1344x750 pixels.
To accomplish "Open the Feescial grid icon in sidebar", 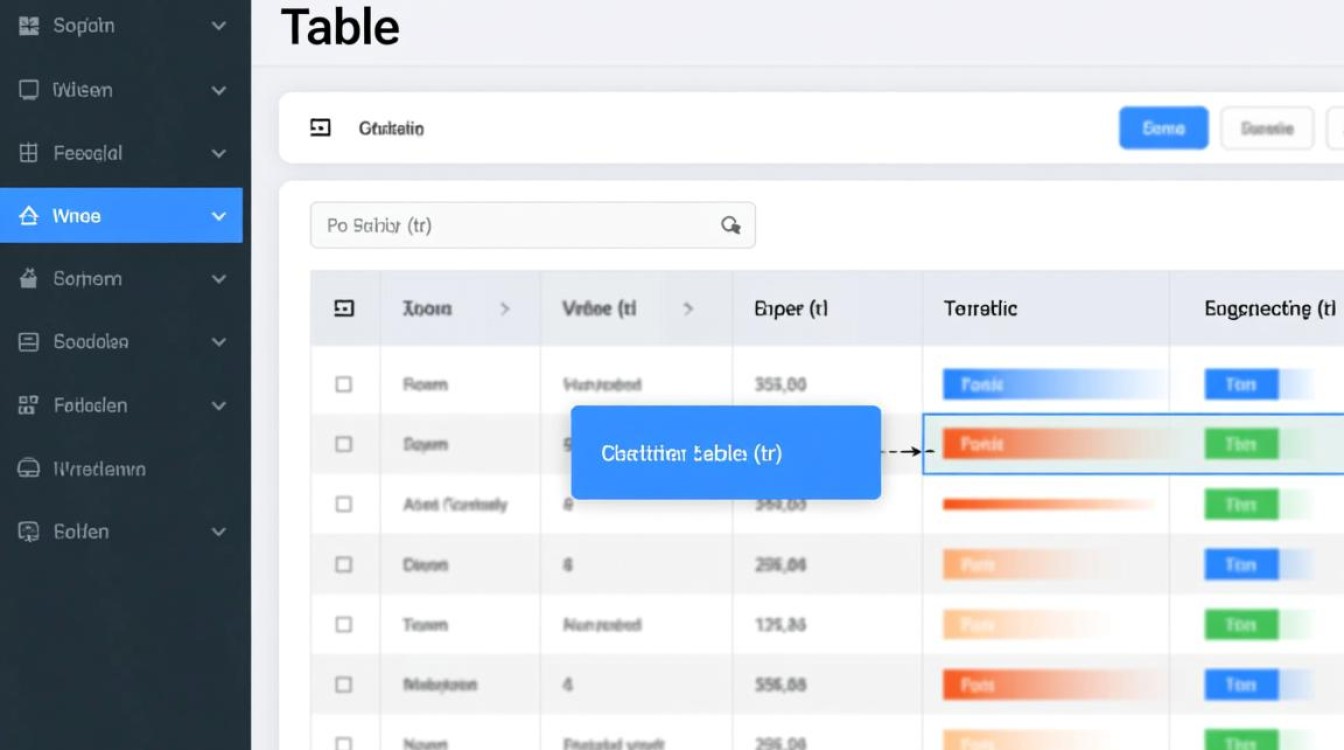I will click(28, 153).
